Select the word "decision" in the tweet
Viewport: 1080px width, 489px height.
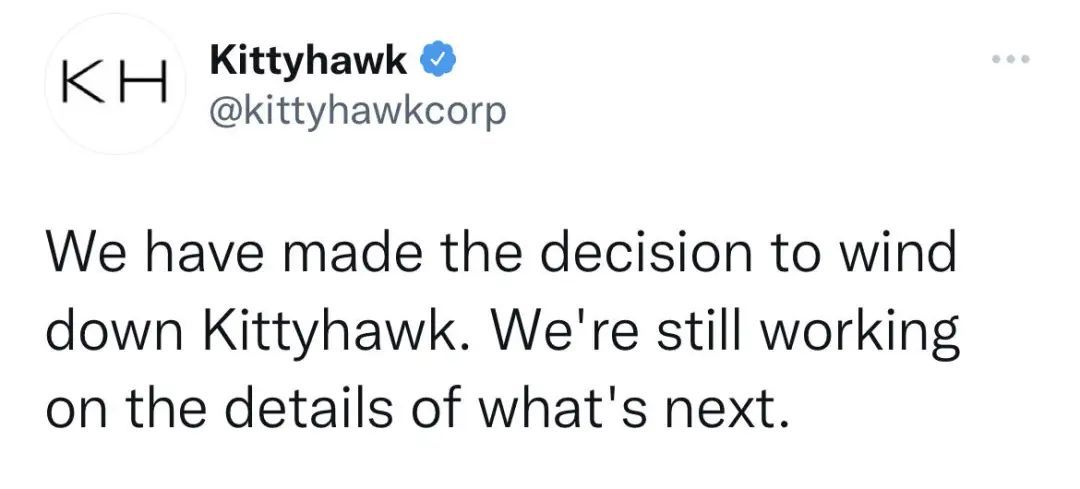[x=644, y=253]
